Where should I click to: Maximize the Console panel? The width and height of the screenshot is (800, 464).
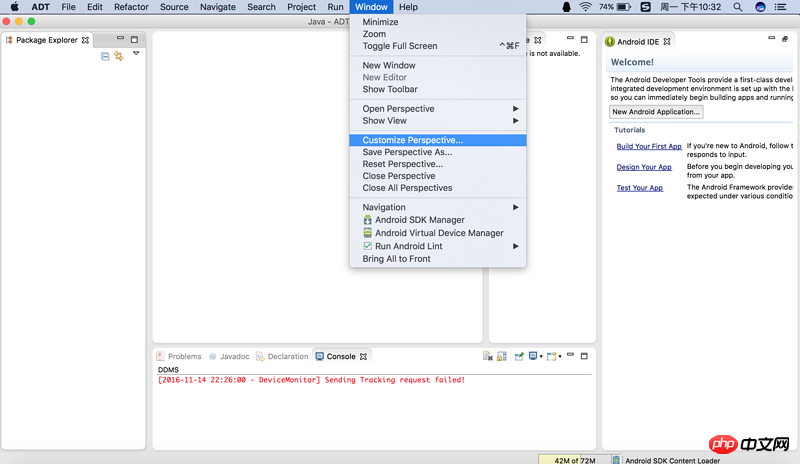click(584, 356)
